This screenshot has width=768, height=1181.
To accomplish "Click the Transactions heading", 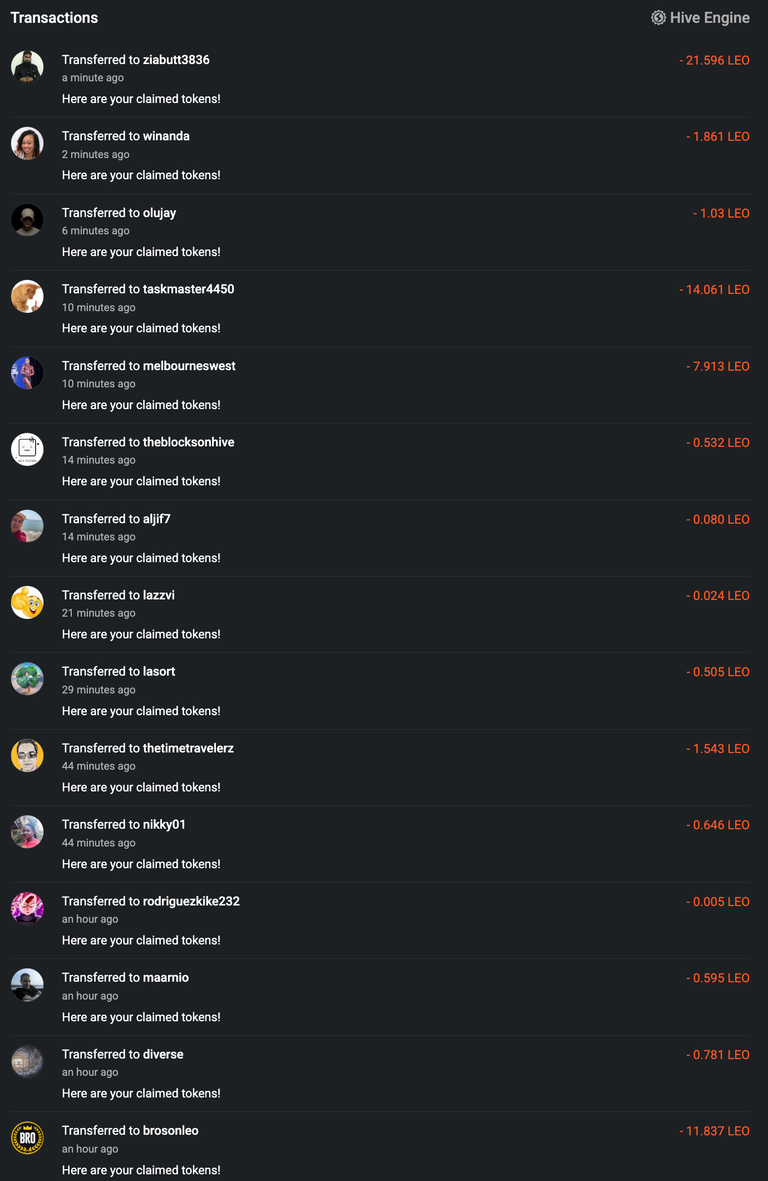I will click(x=54, y=17).
